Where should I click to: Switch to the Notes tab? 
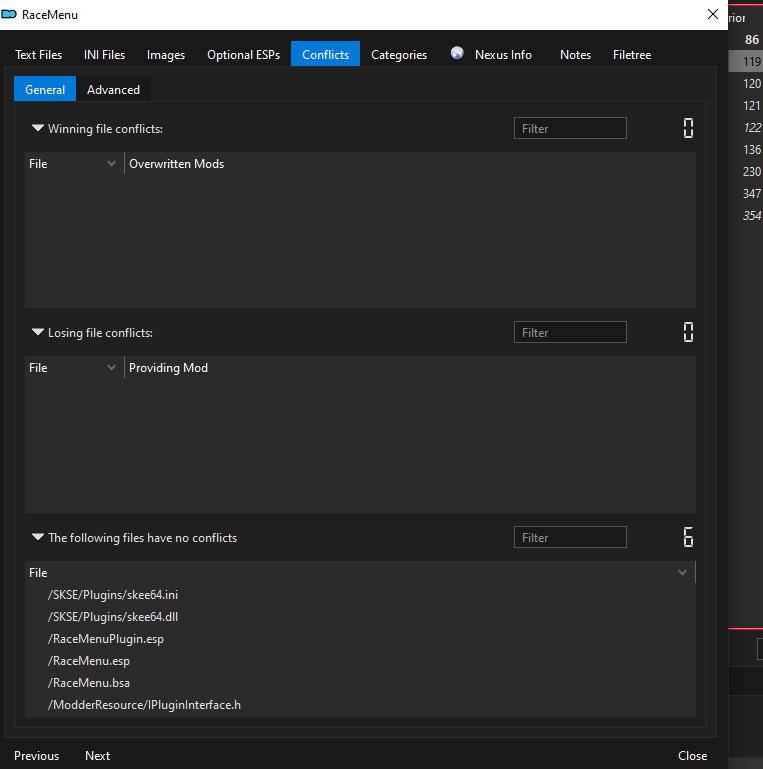[x=575, y=54]
